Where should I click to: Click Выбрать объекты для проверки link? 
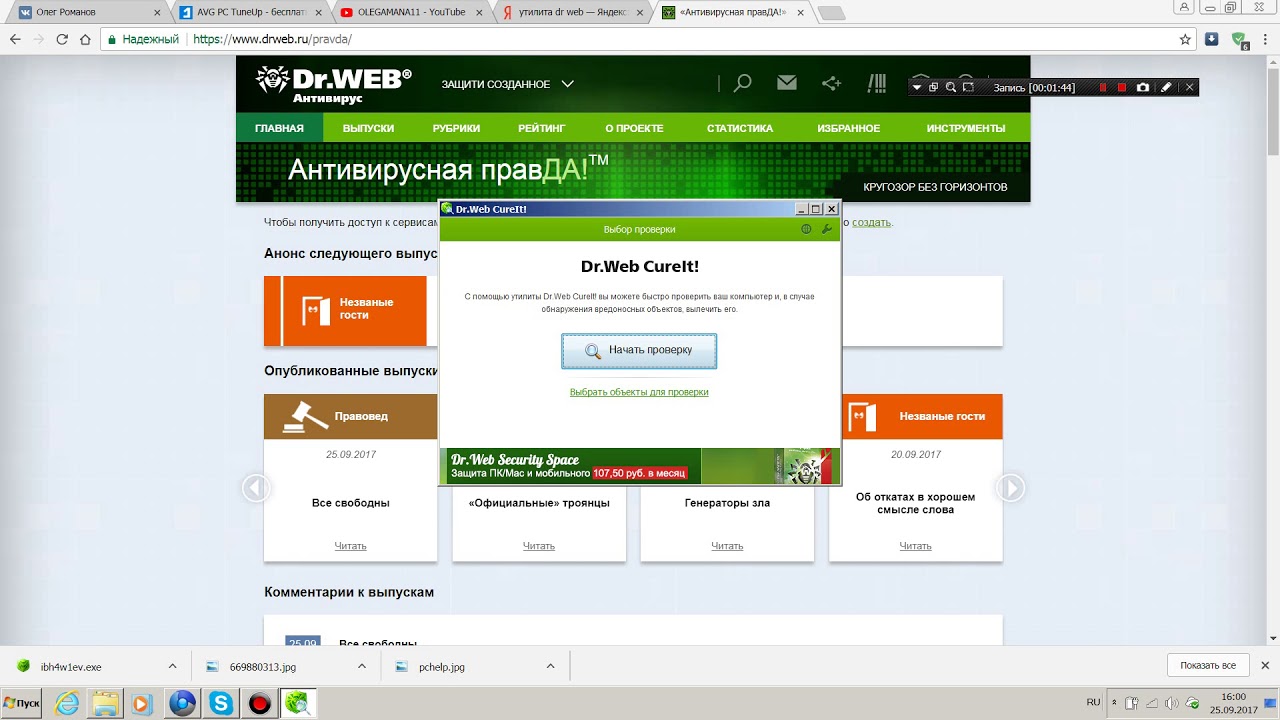click(x=639, y=392)
